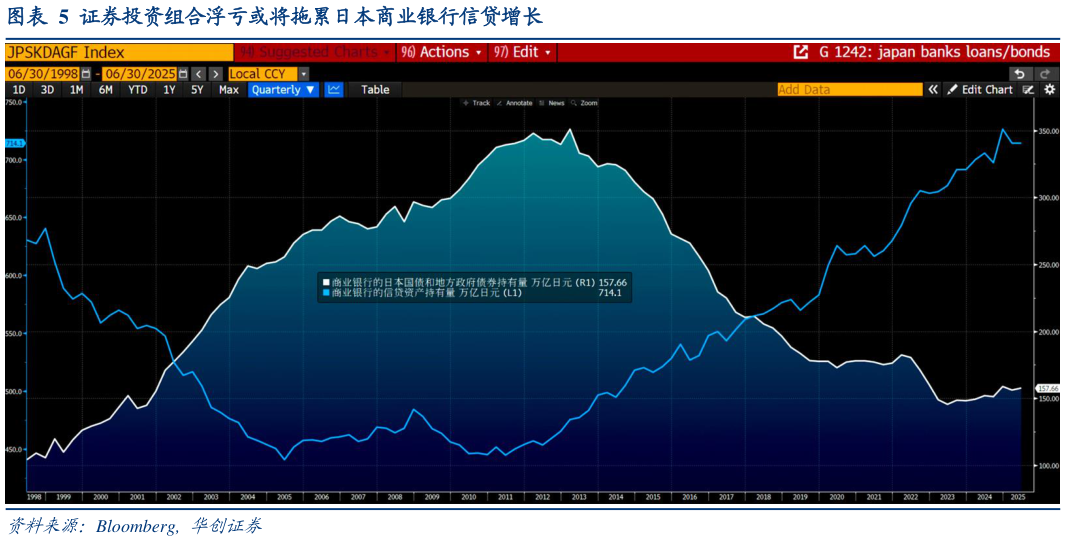
Task: Step forward with the right date arrow
Action: pos(216,74)
